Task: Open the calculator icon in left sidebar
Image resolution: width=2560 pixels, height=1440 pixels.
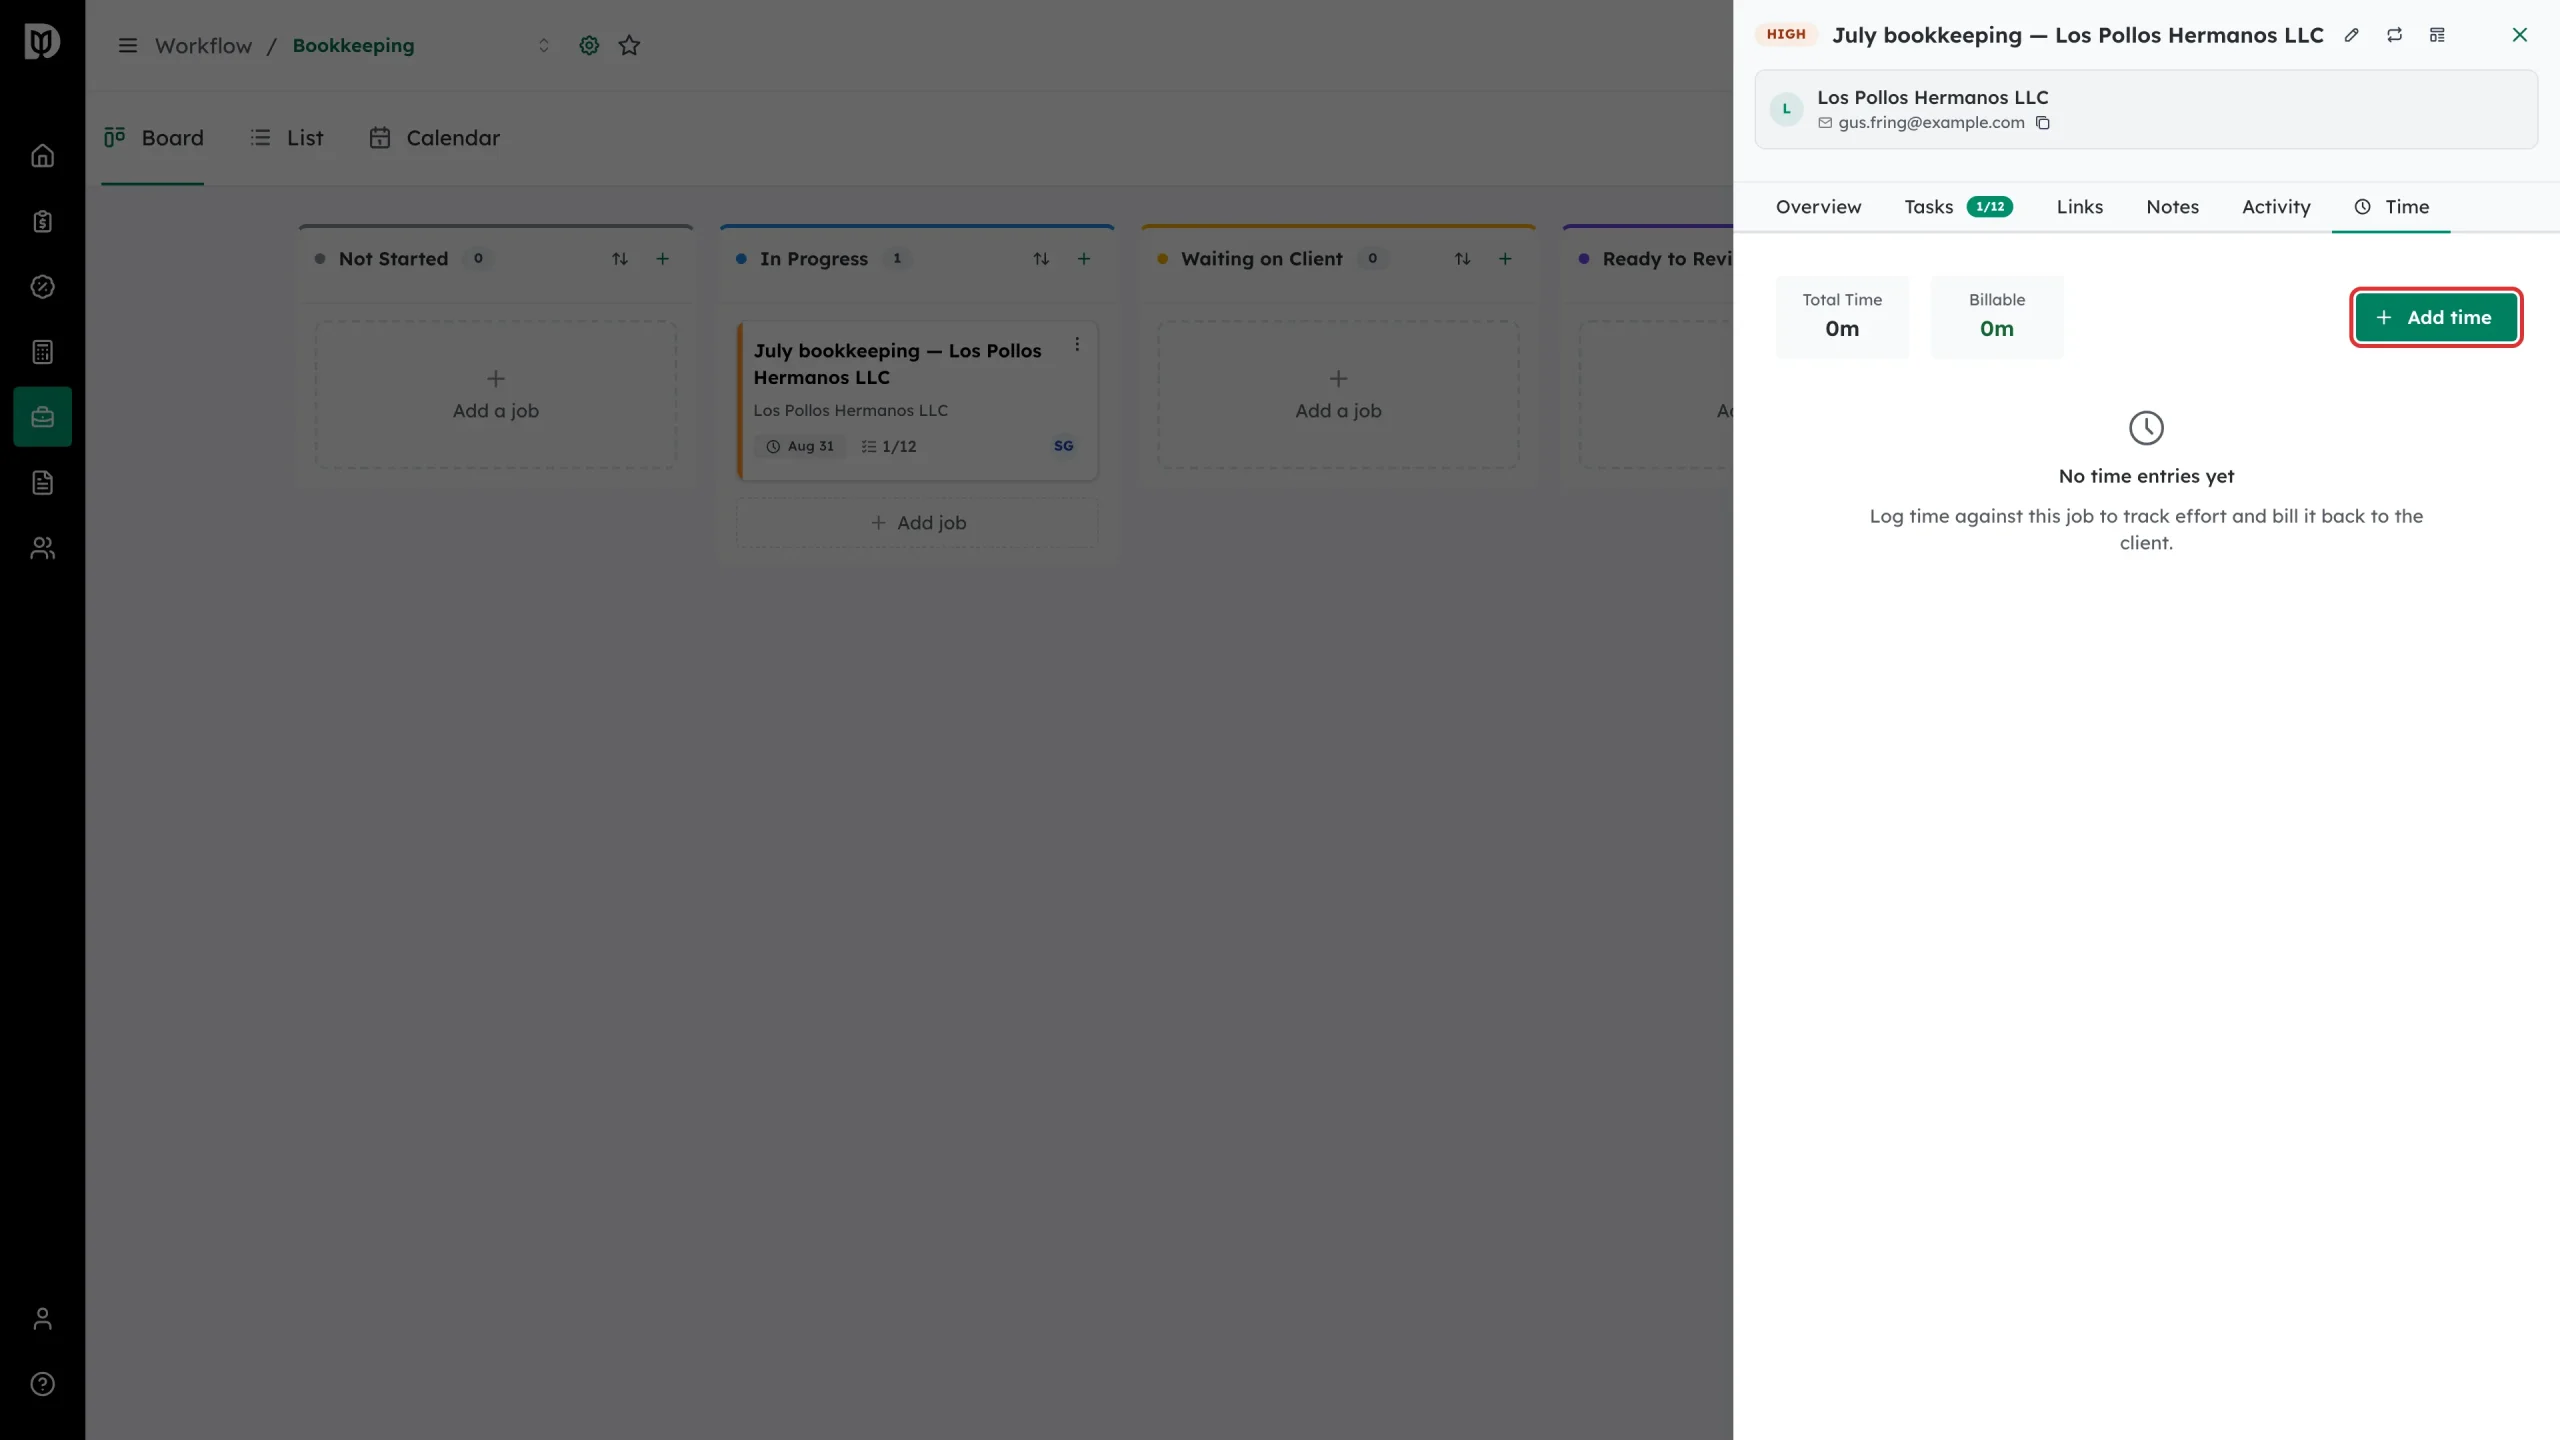Action: 42,352
